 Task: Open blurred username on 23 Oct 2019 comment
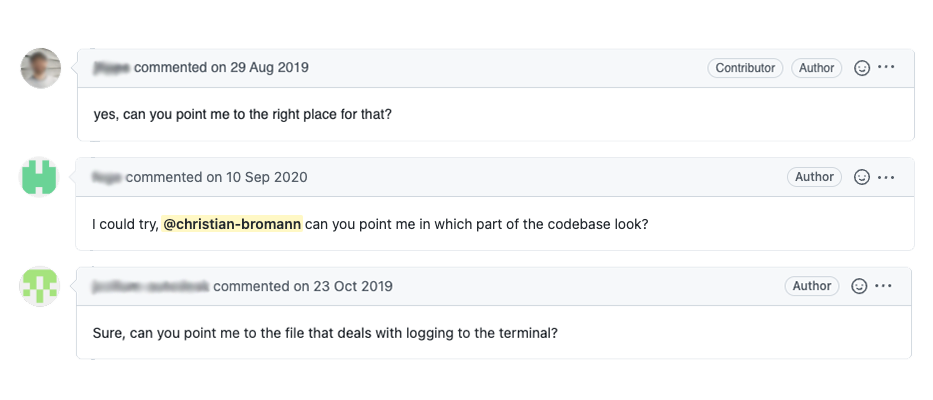[x=151, y=286]
